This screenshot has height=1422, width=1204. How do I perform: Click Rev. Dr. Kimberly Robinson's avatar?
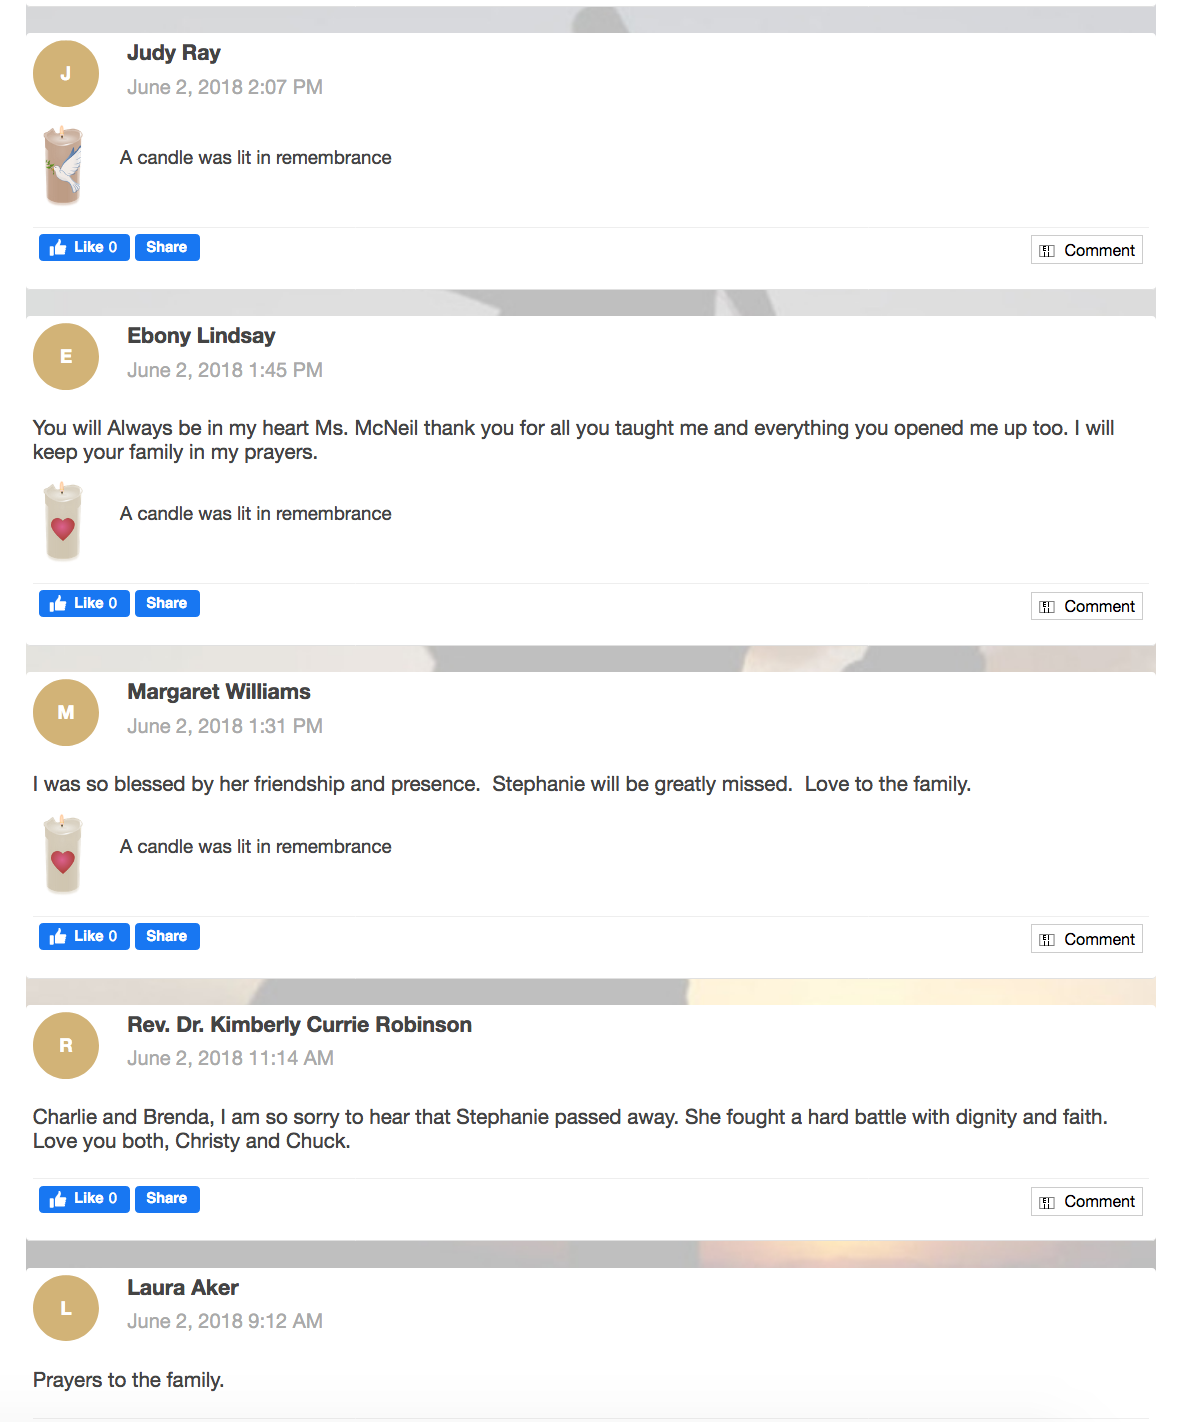point(66,1046)
